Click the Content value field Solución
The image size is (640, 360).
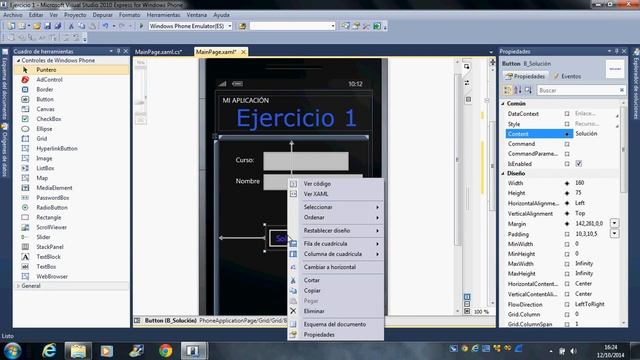(x=596, y=134)
